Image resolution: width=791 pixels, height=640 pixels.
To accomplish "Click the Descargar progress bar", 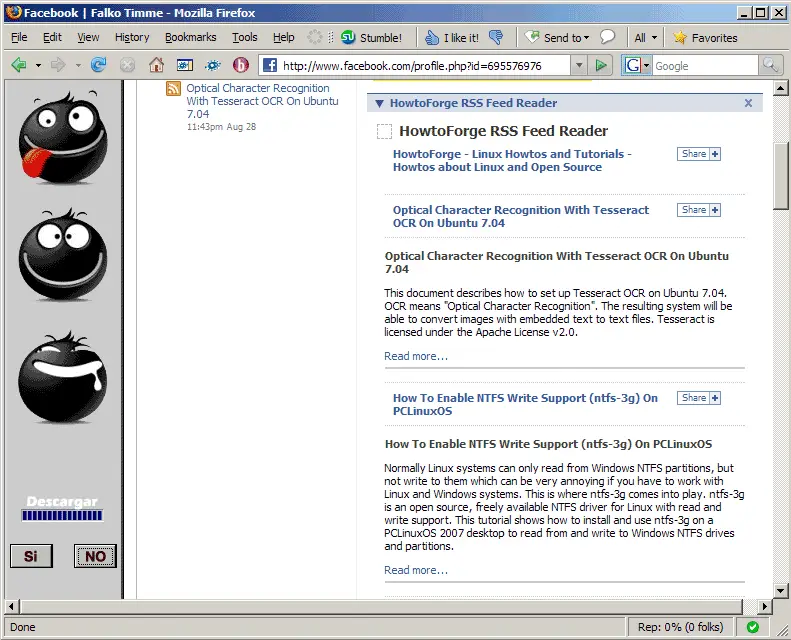I will [x=62, y=516].
